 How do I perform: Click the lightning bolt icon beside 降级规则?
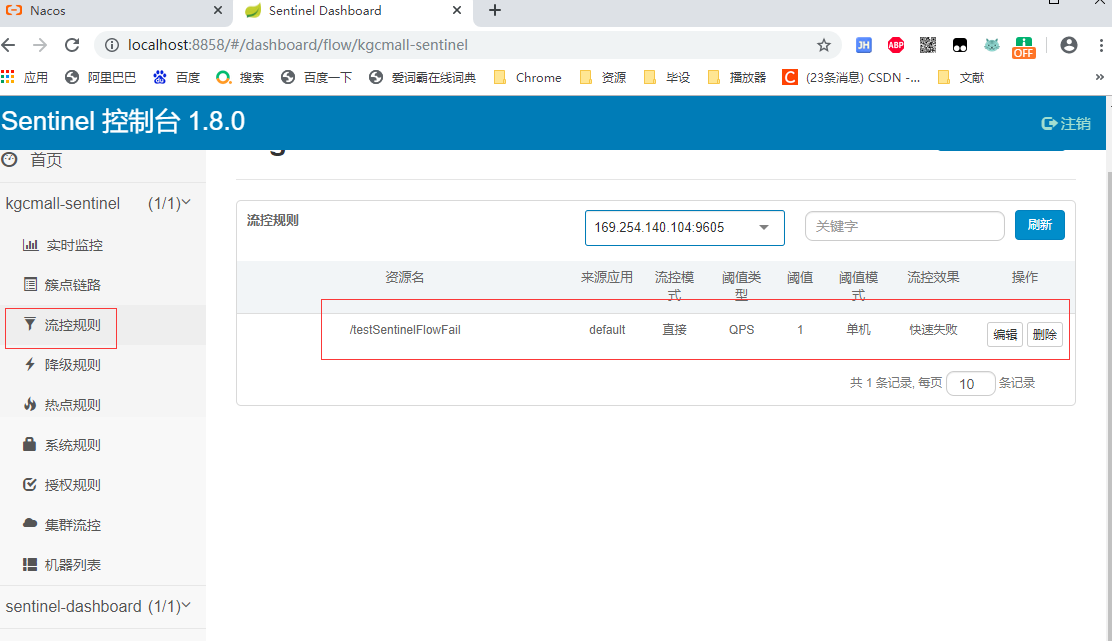[x=30, y=364]
